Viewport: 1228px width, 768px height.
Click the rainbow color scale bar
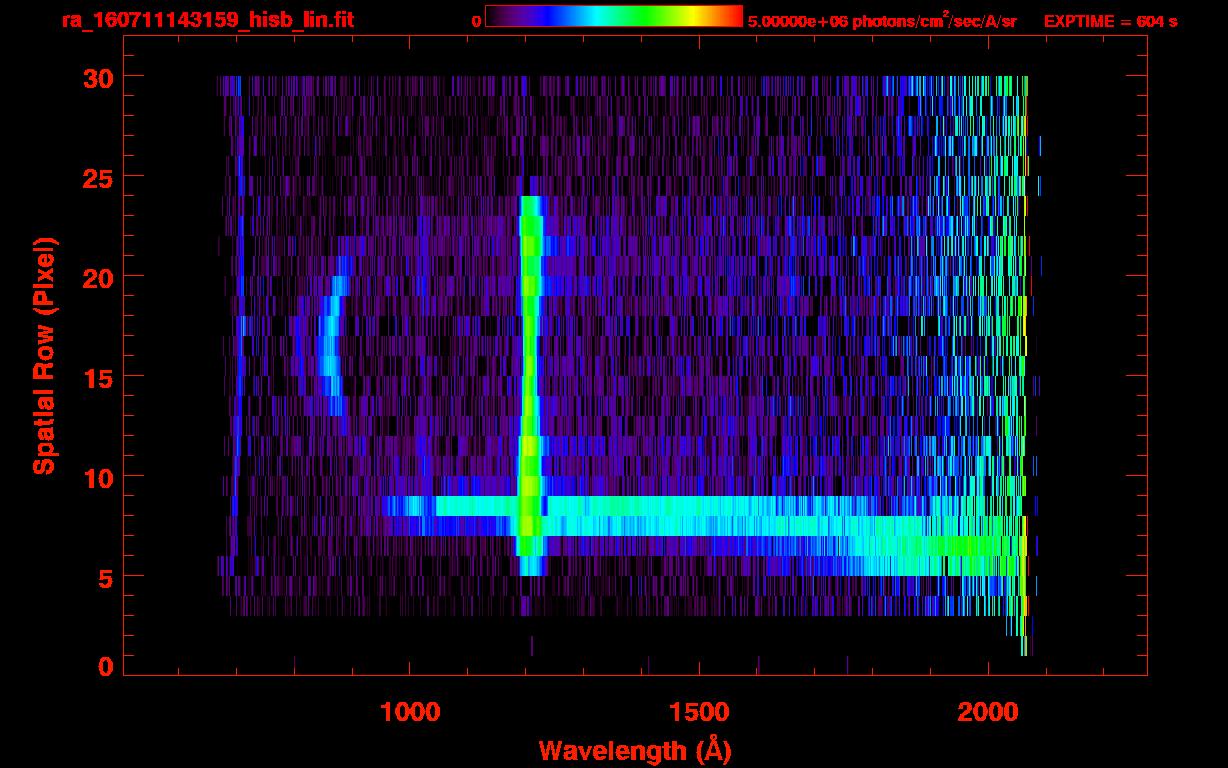(613, 16)
